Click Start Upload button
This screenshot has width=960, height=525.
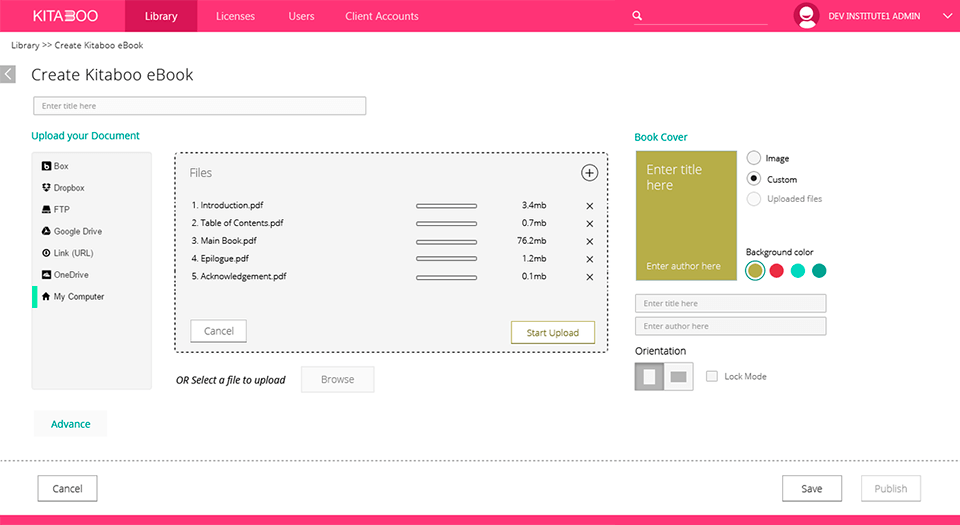pos(553,333)
